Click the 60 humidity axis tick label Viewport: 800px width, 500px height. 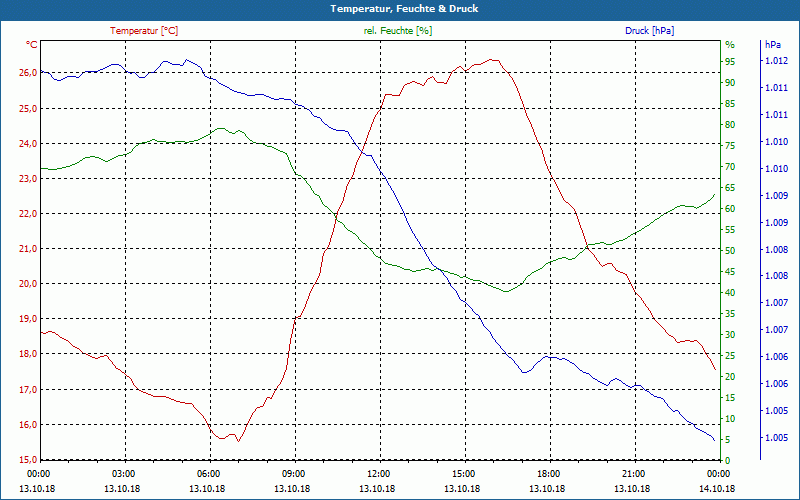coord(730,209)
